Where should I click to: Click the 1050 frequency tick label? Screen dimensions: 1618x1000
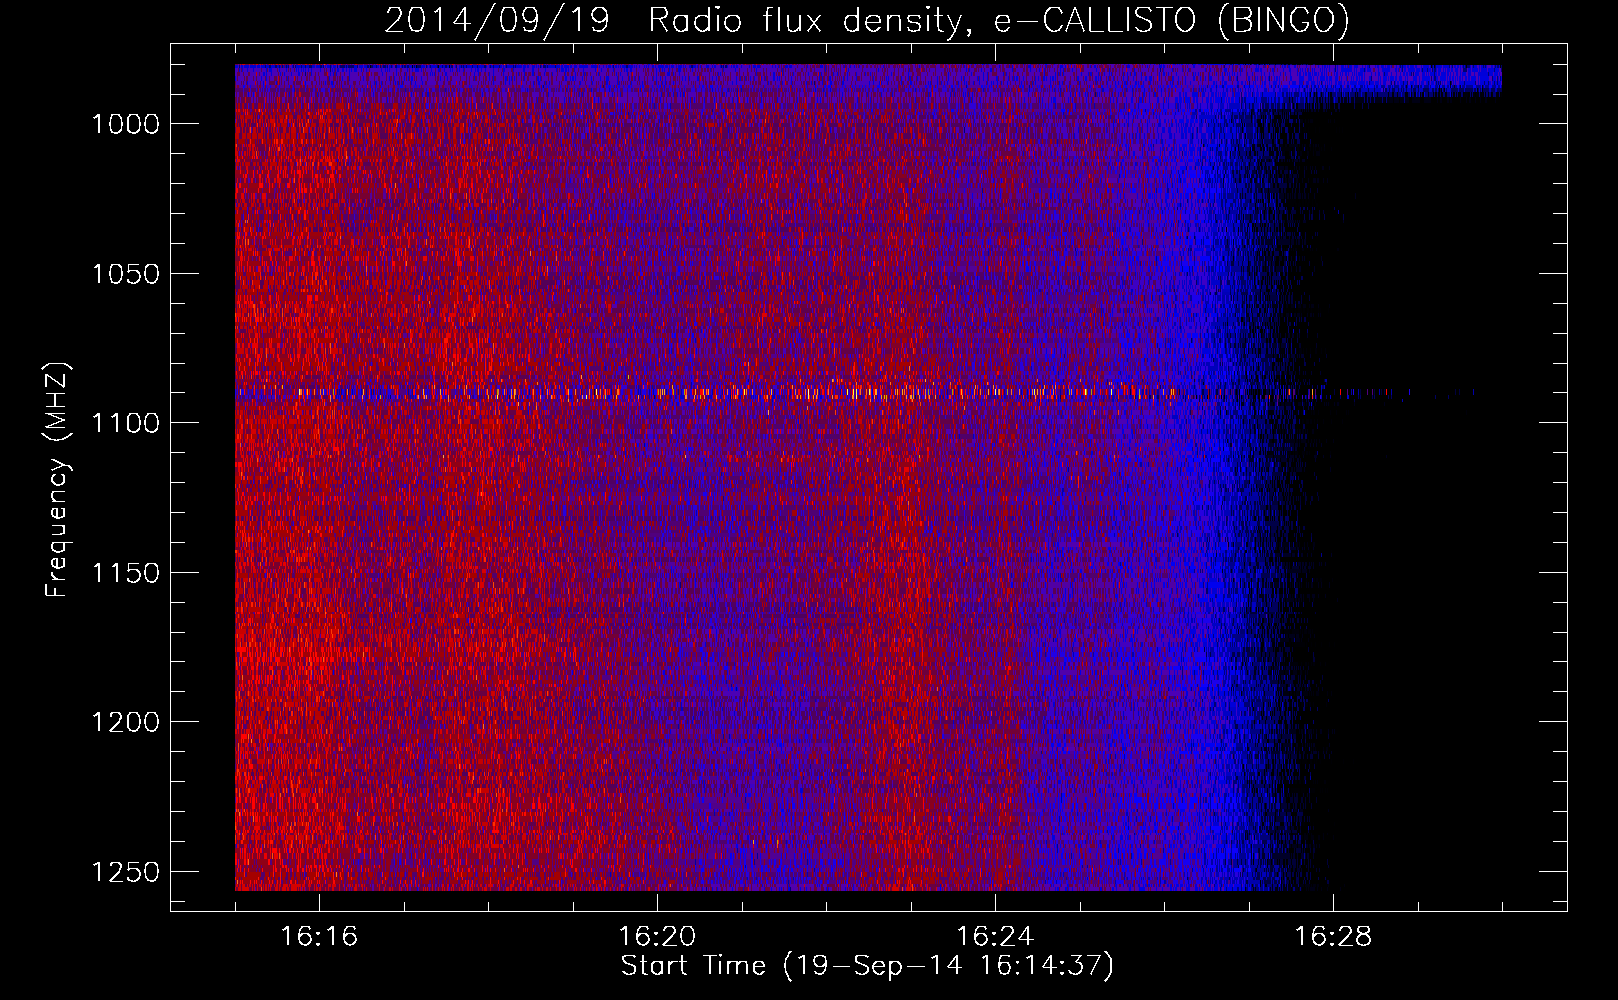point(125,274)
